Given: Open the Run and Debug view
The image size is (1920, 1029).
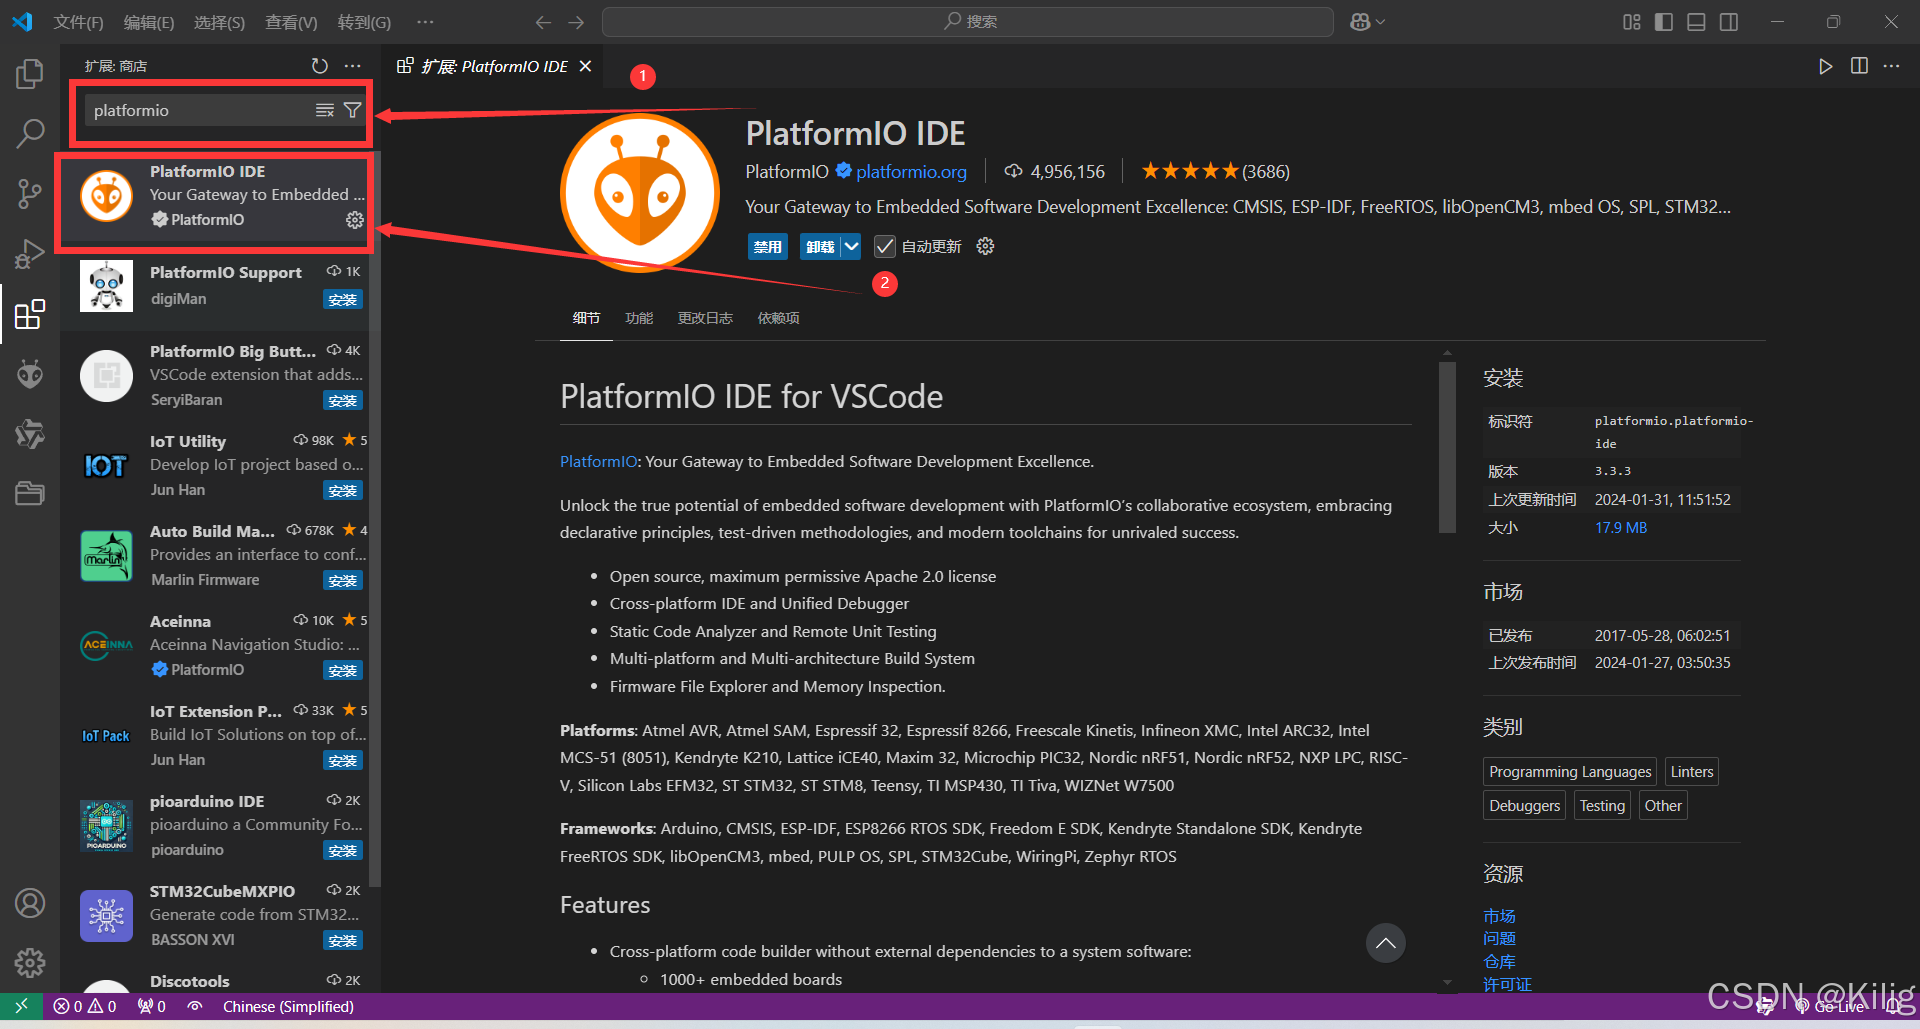Looking at the screenshot, I should [30, 254].
